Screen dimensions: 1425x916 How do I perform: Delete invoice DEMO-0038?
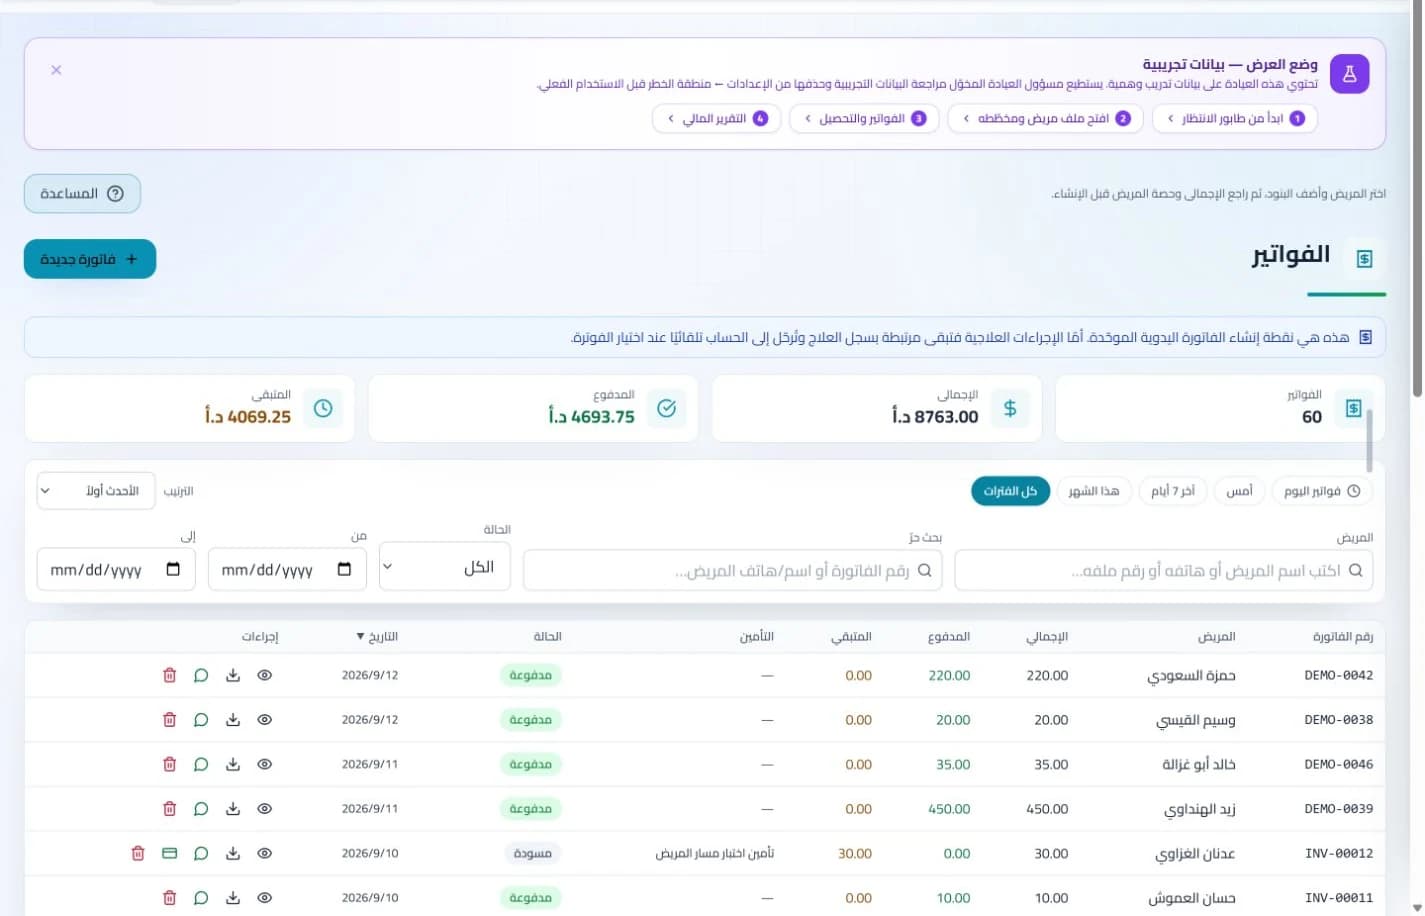point(169,720)
